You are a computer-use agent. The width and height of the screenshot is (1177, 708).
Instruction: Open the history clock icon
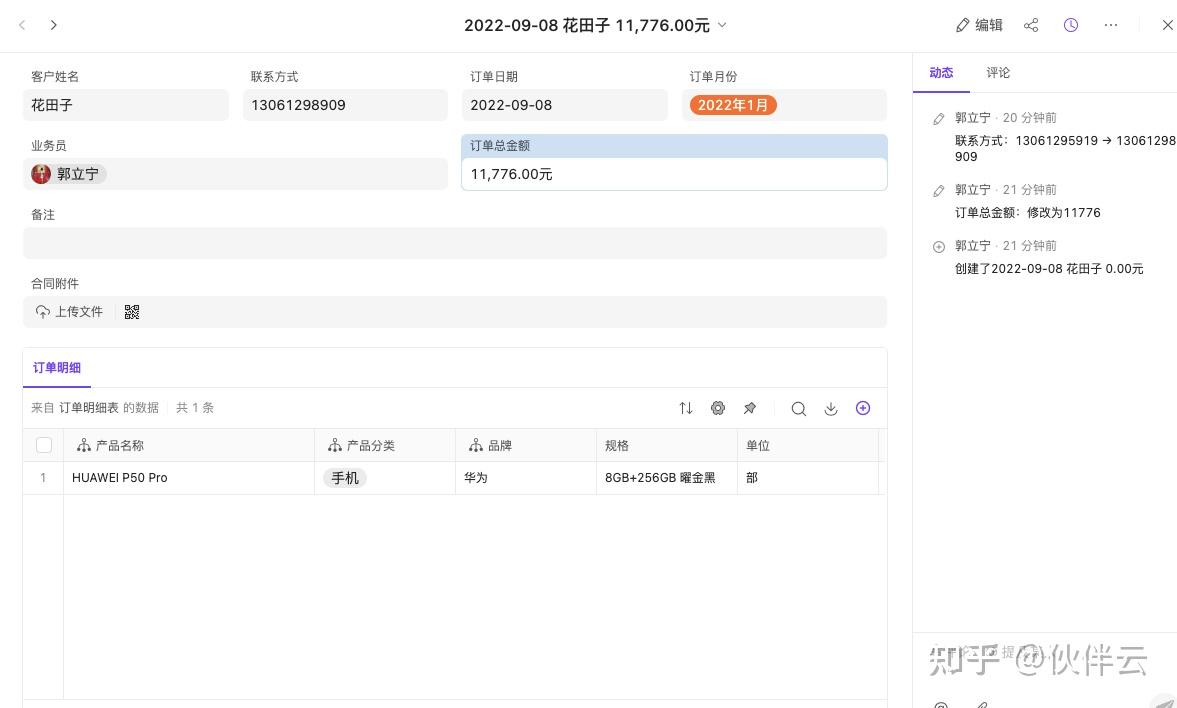click(x=1071, y=25)
